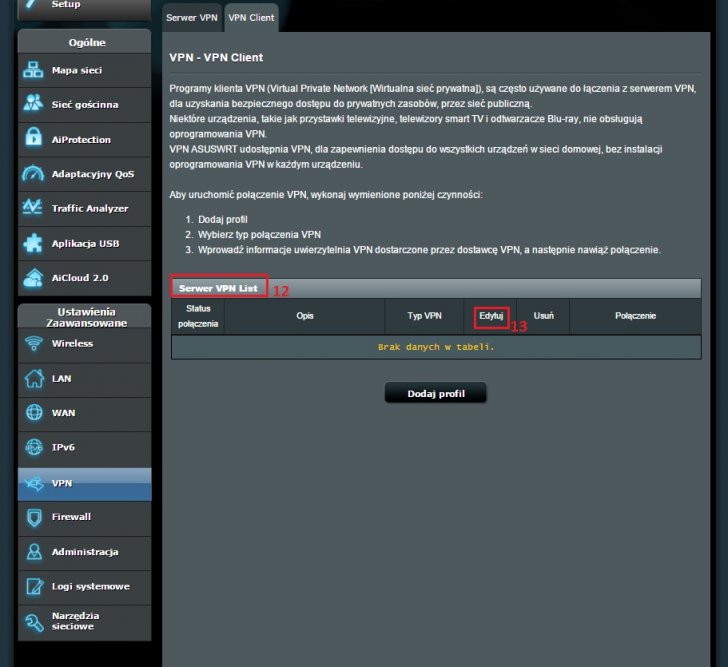Click the 'VPN - VPN Client' heading

tap(216, 58)
